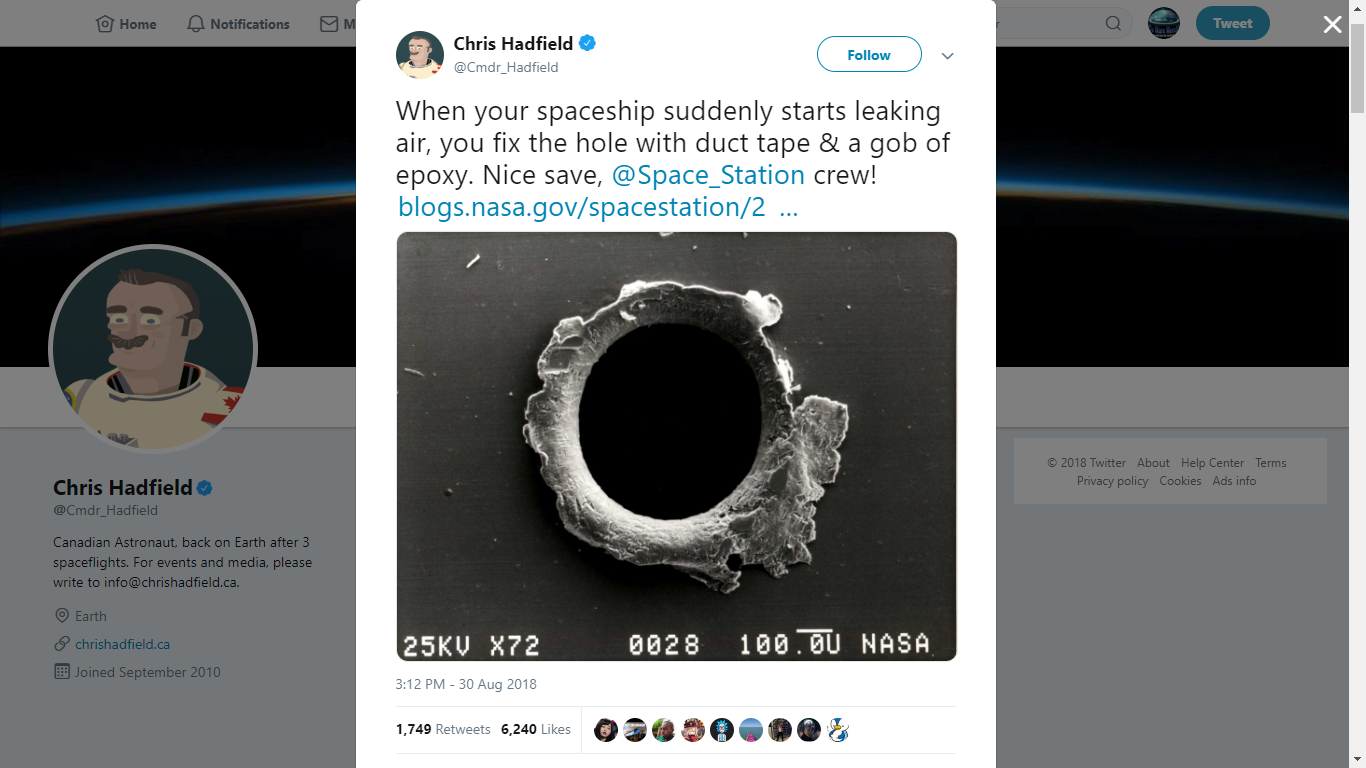
Task: Click Chris Hadfield's avatar in the tweet
Action: [x=420, y=55]
